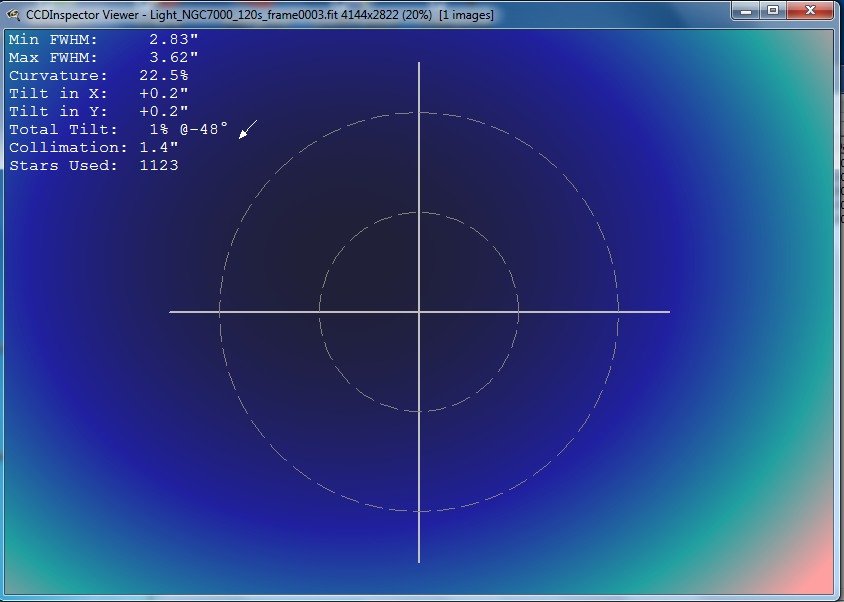Select the tilt direction arrow indicator
This screenshot has width=844, height=602.
pyautogui.click(x=246, y=129)
